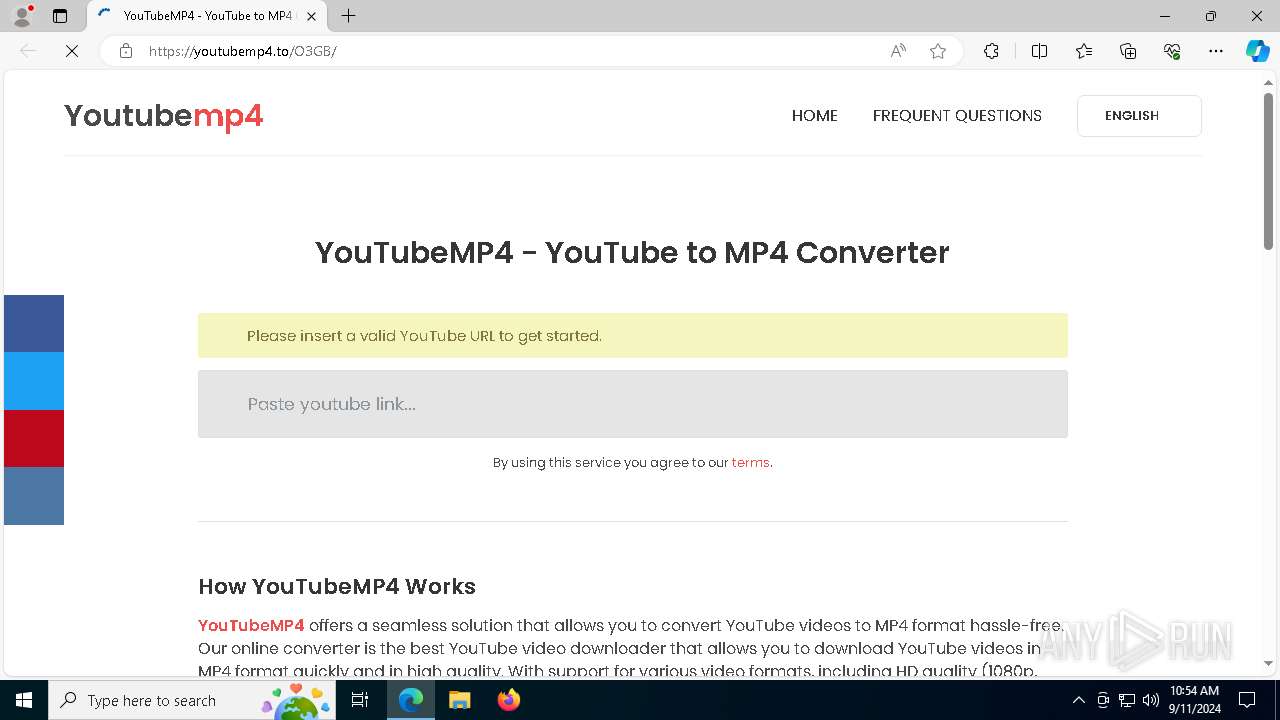1280x720 pixels.
Task: Open Collections in Edge toolbar
Action: [1128, 51]
